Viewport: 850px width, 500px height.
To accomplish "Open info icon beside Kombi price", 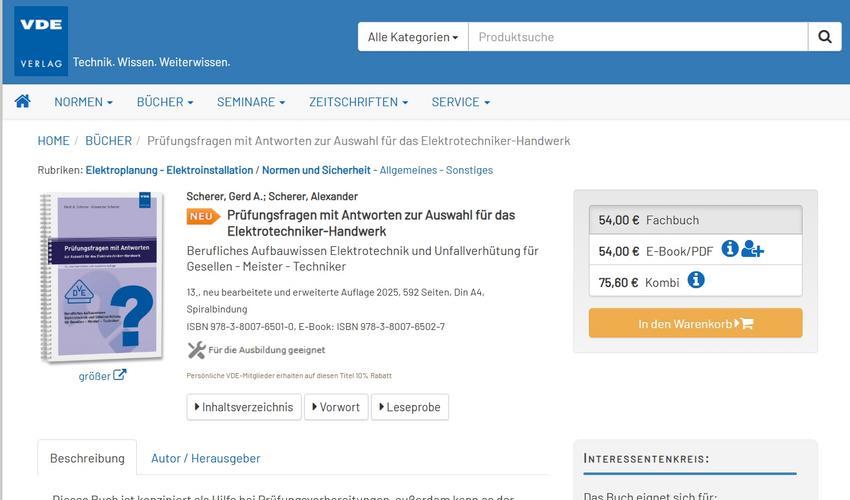I will pos(696,280).
